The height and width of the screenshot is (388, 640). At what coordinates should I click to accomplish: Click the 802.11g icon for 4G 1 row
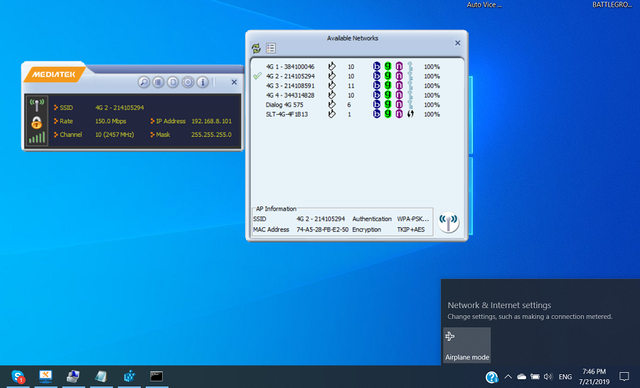click(x=388, y=67)
